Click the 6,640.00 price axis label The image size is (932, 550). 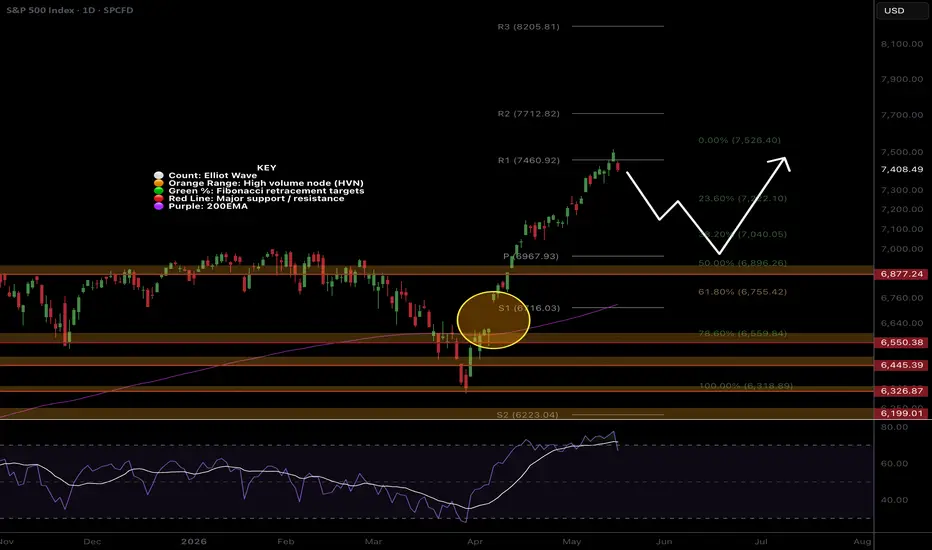click(902, 323)
